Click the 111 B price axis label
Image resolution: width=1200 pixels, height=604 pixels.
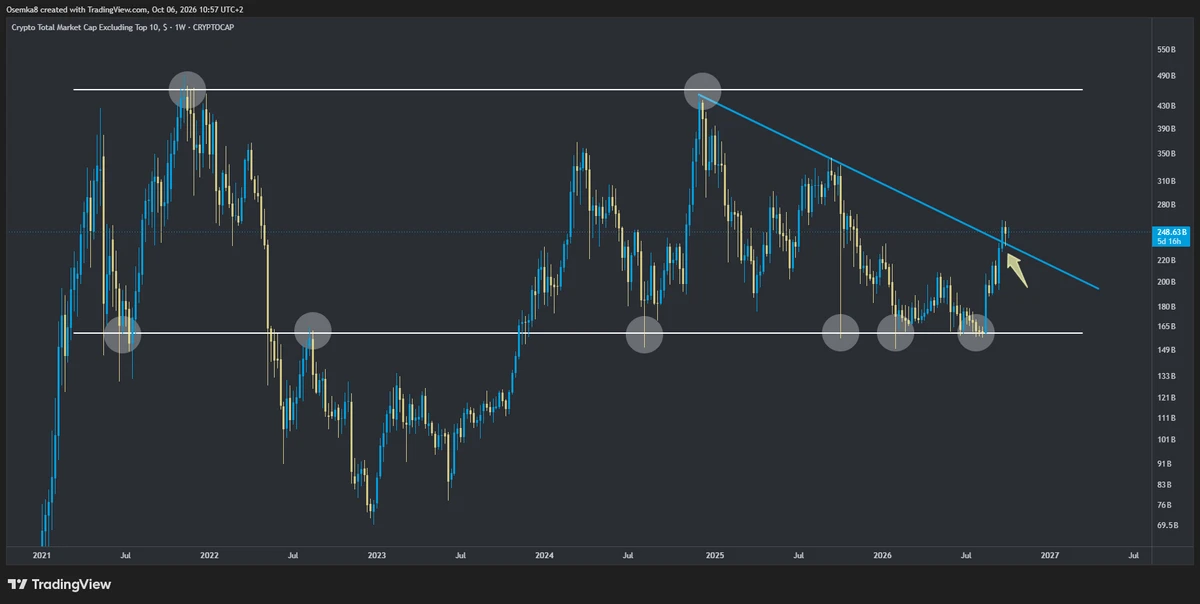pyautogui.click(x=1166, y=418)
